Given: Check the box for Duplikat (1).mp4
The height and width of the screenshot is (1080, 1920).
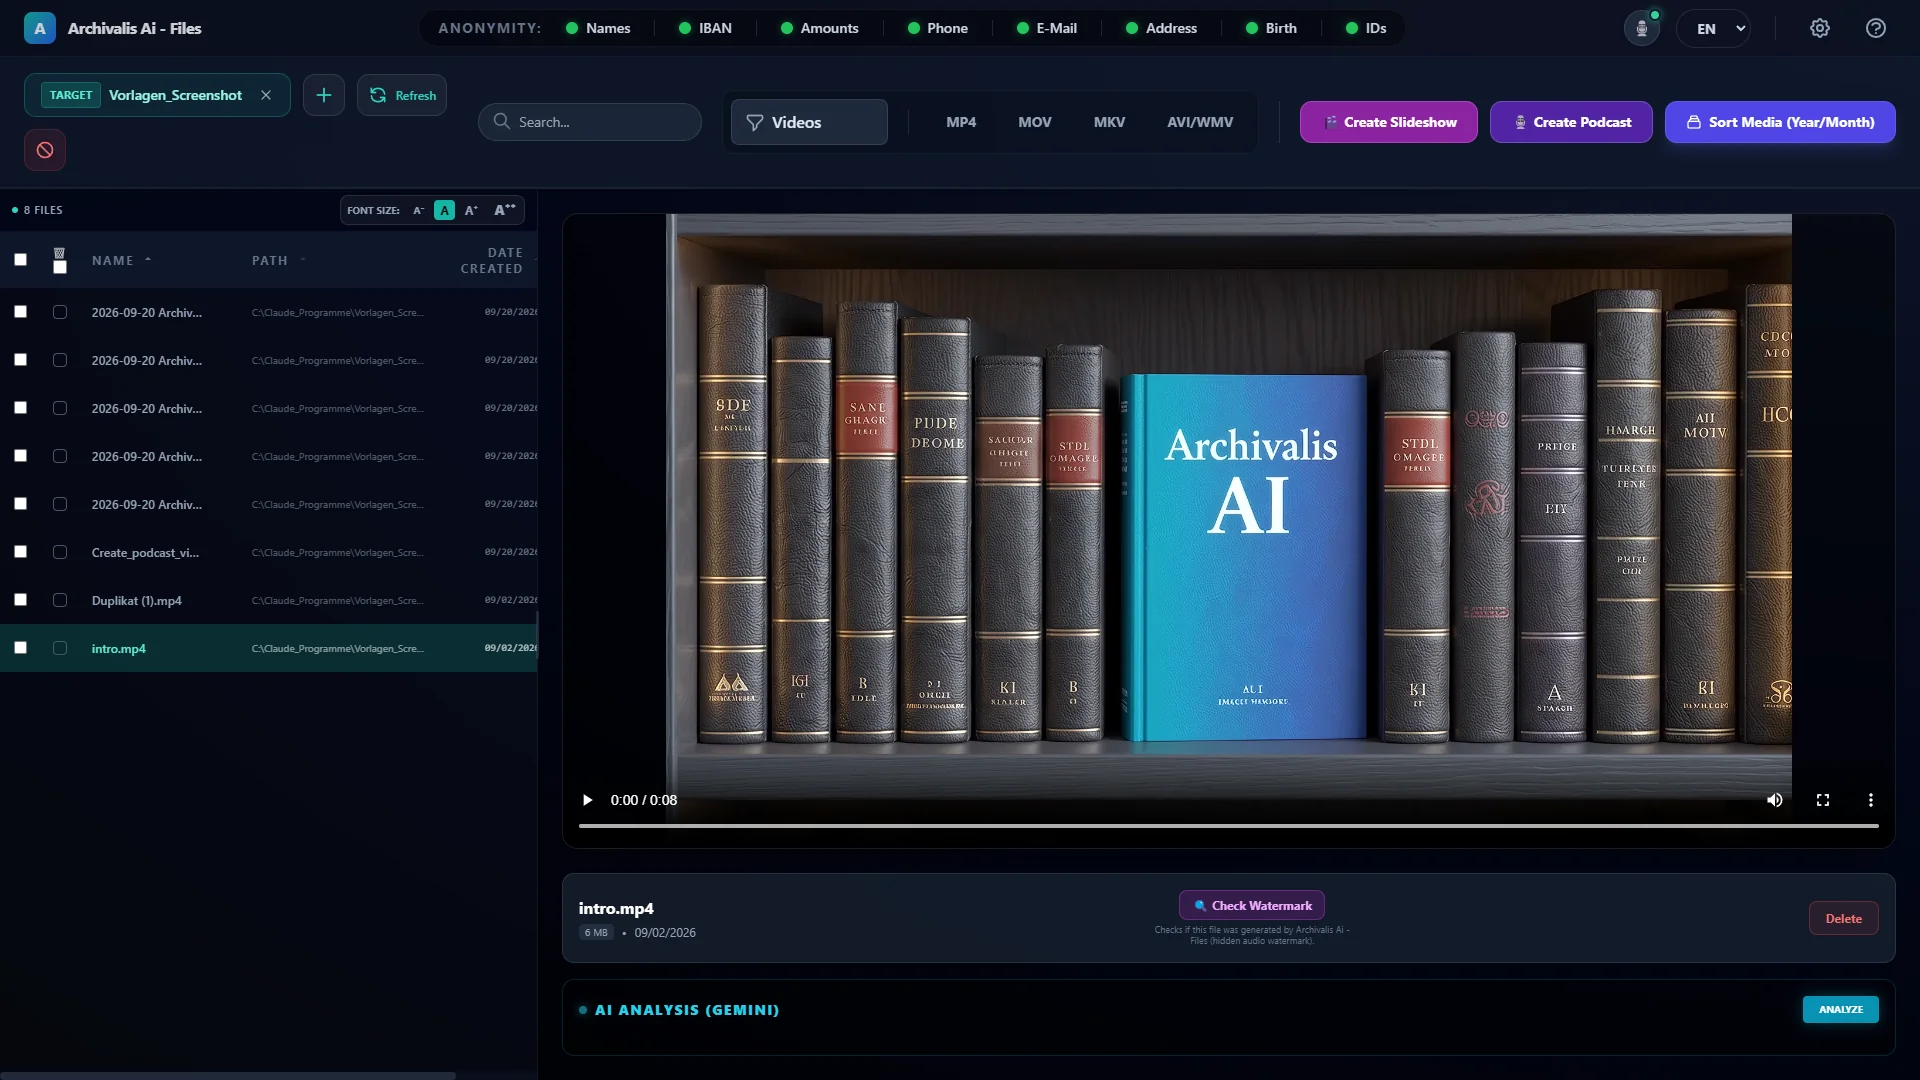Looking at the screenshot, I should tap(20, 600).
